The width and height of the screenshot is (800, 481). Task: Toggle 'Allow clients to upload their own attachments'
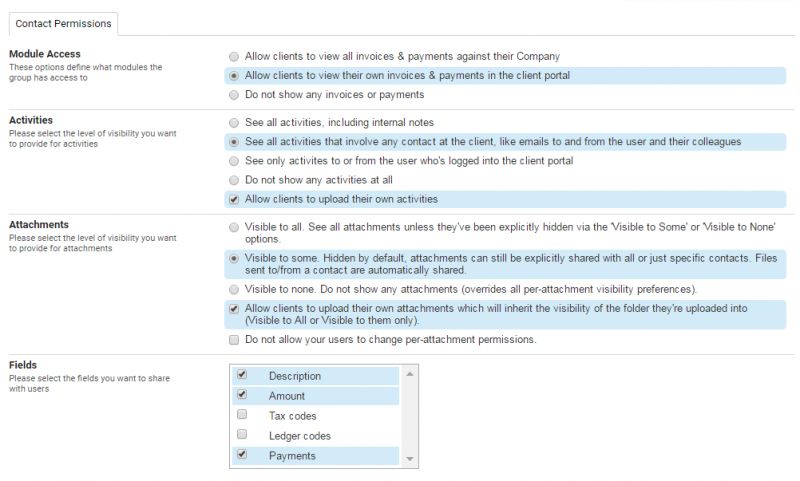234,309
